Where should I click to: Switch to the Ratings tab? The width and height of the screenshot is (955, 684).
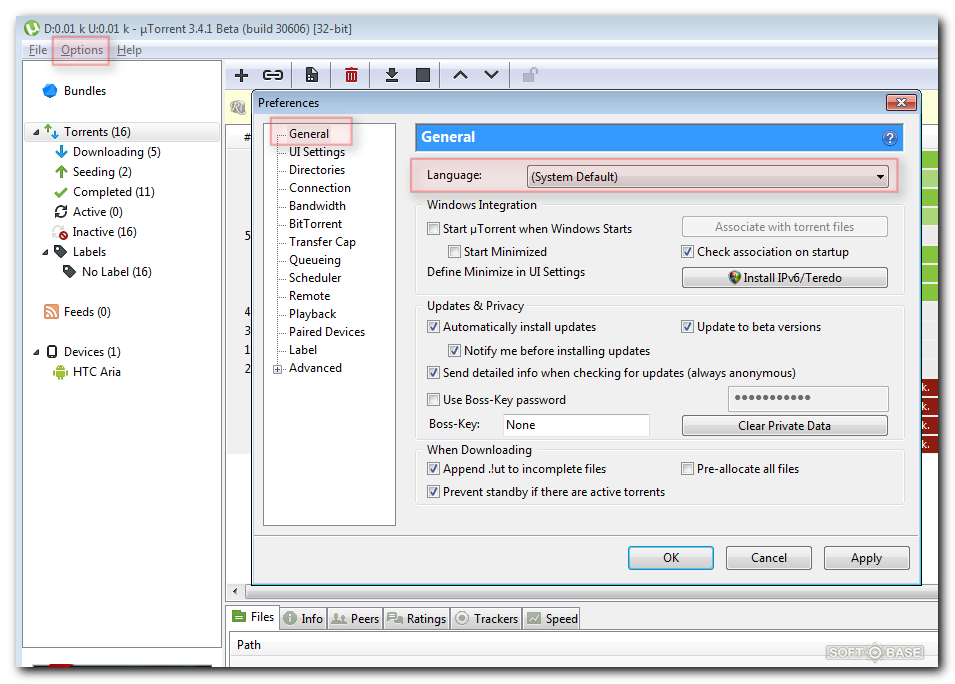tap(417, 618)
